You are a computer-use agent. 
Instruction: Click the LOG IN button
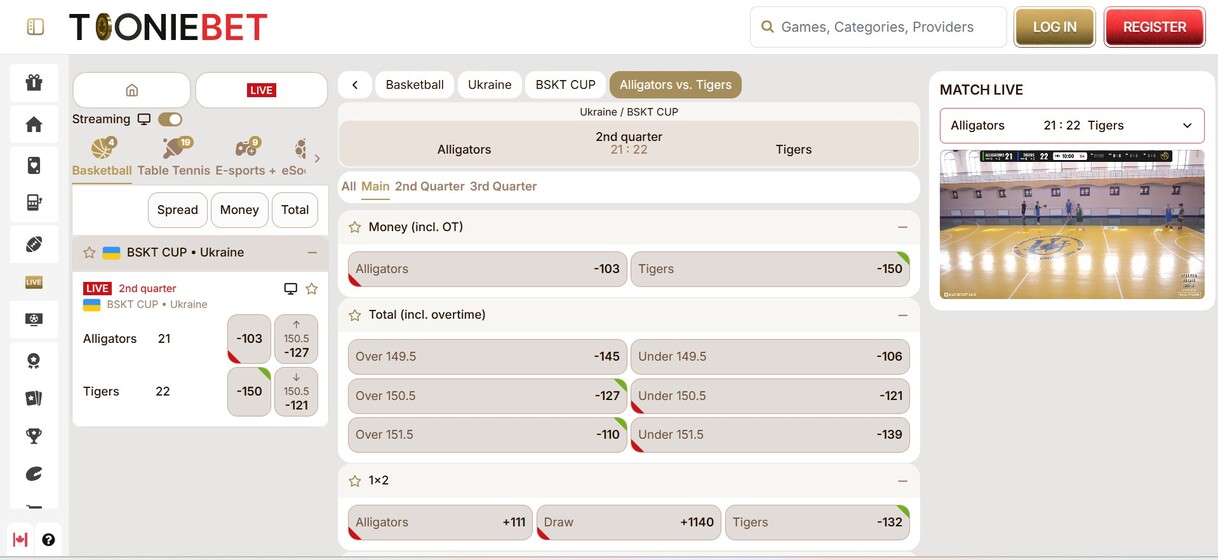(x=1054, y=27)
